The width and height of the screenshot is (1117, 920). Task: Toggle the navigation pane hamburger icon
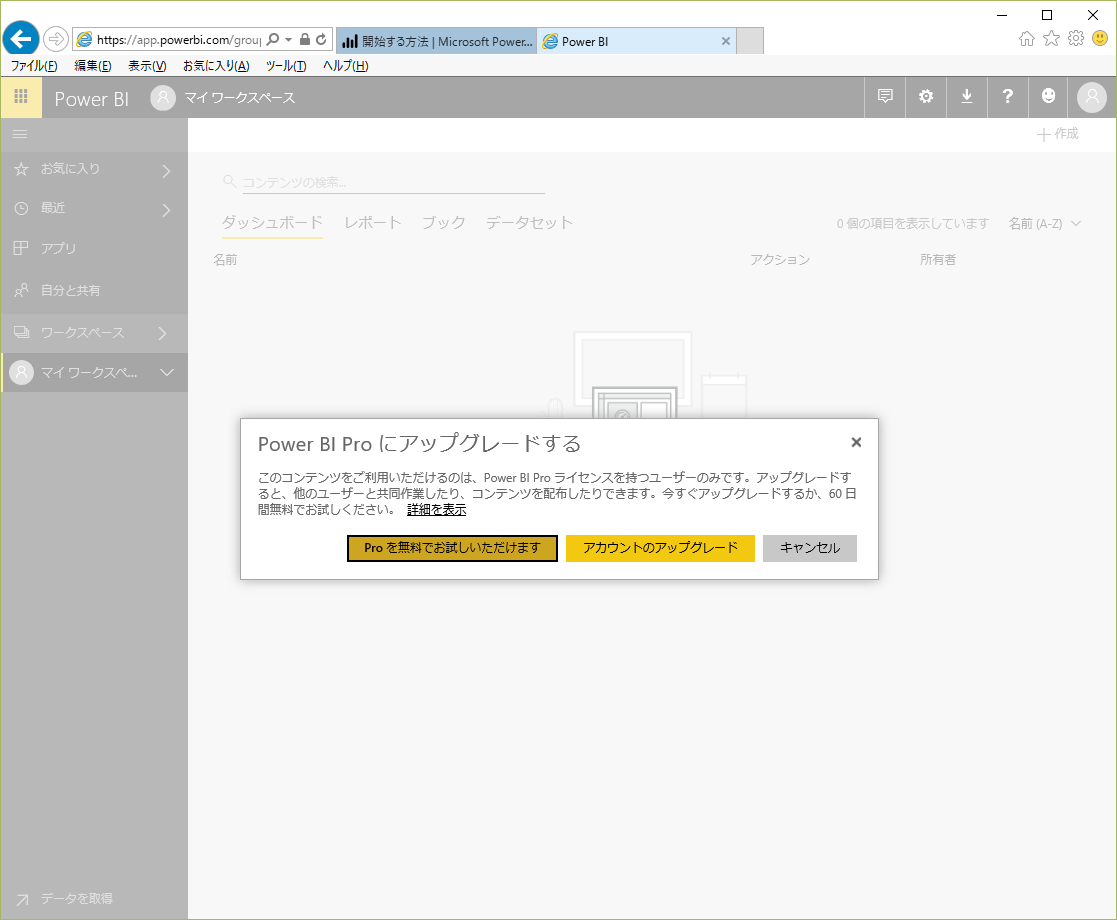tap(20, 134)
